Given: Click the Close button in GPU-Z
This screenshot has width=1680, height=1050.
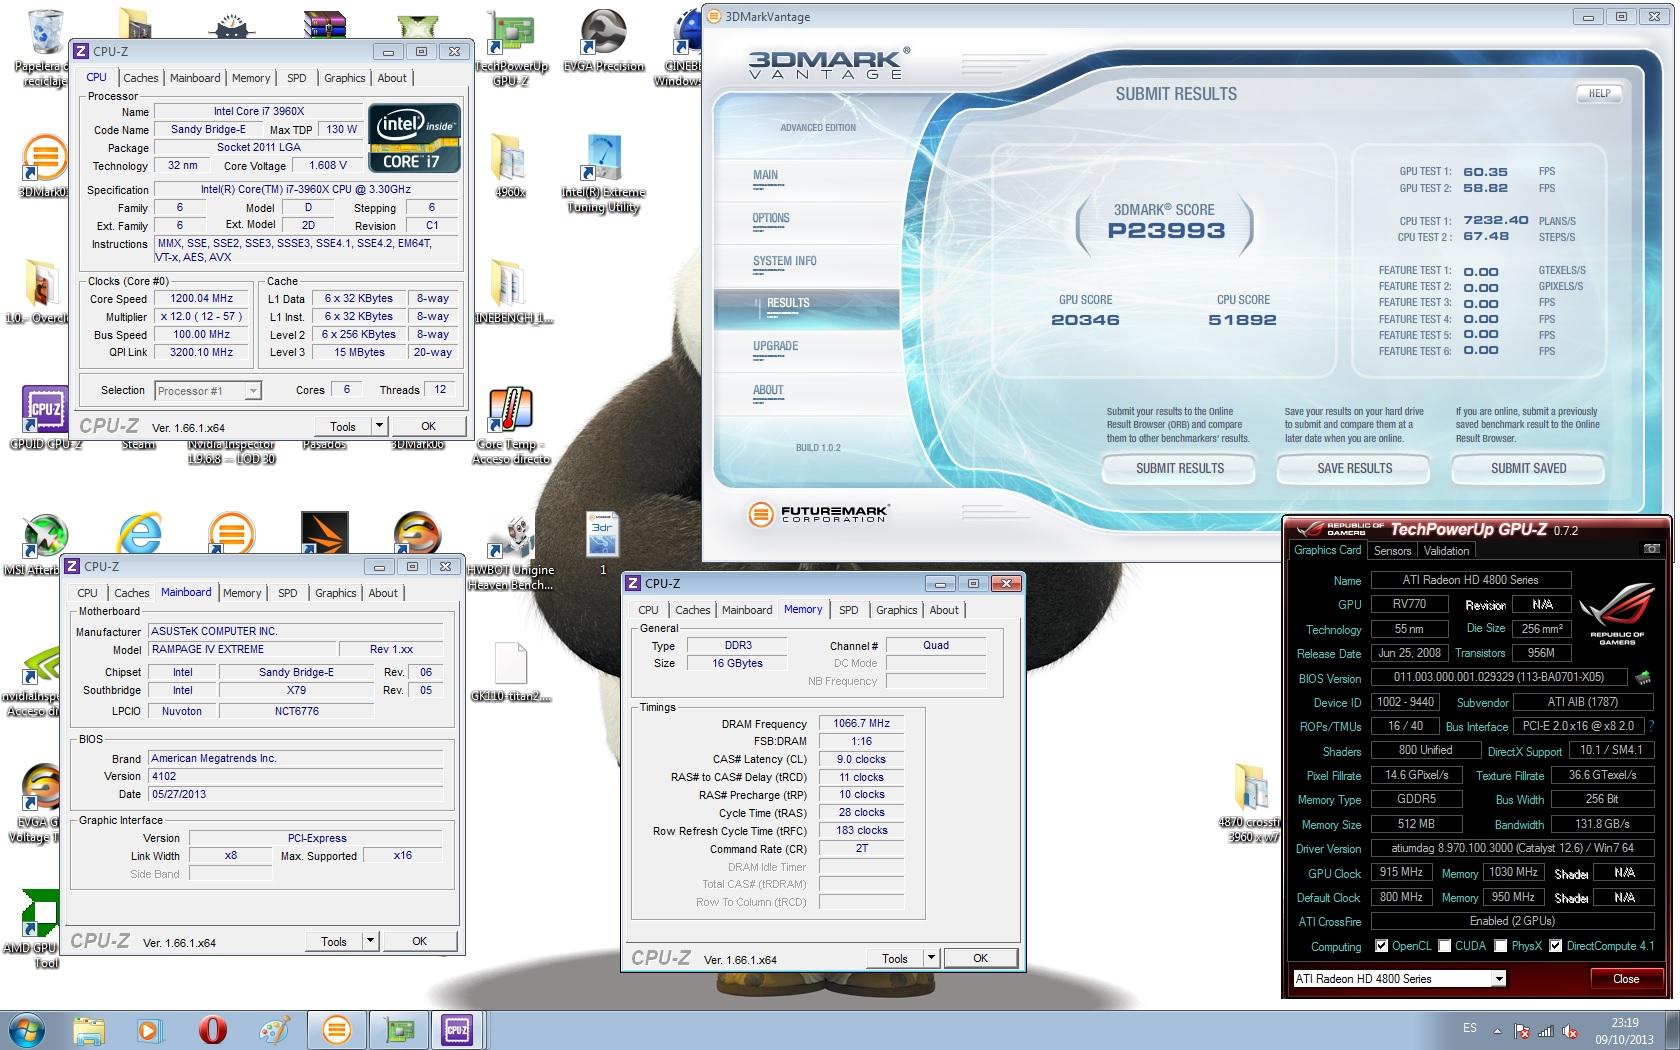Looking at the screenshot, I should click(1626, 979).
